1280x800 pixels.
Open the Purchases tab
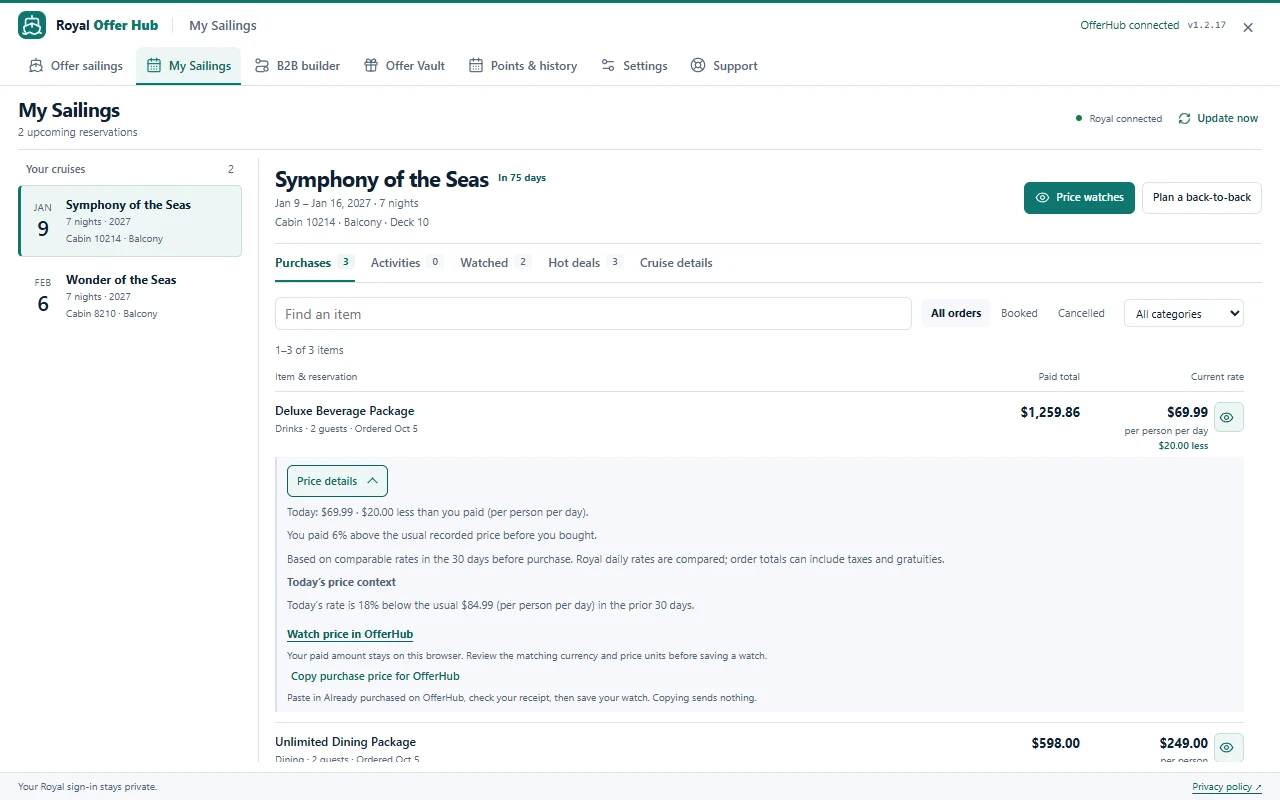(314, 263)
